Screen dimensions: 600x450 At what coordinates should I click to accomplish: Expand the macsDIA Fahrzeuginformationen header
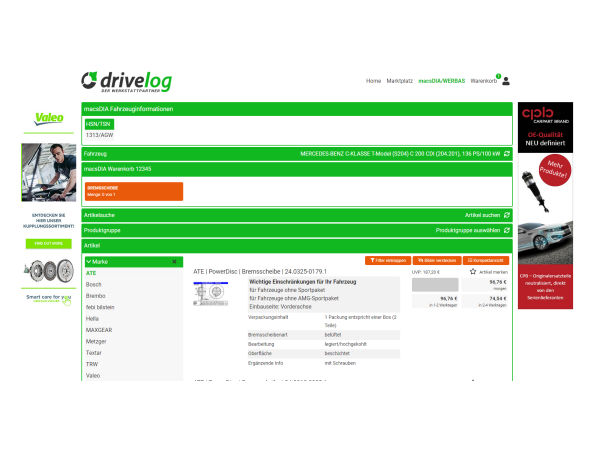(297, 109)
